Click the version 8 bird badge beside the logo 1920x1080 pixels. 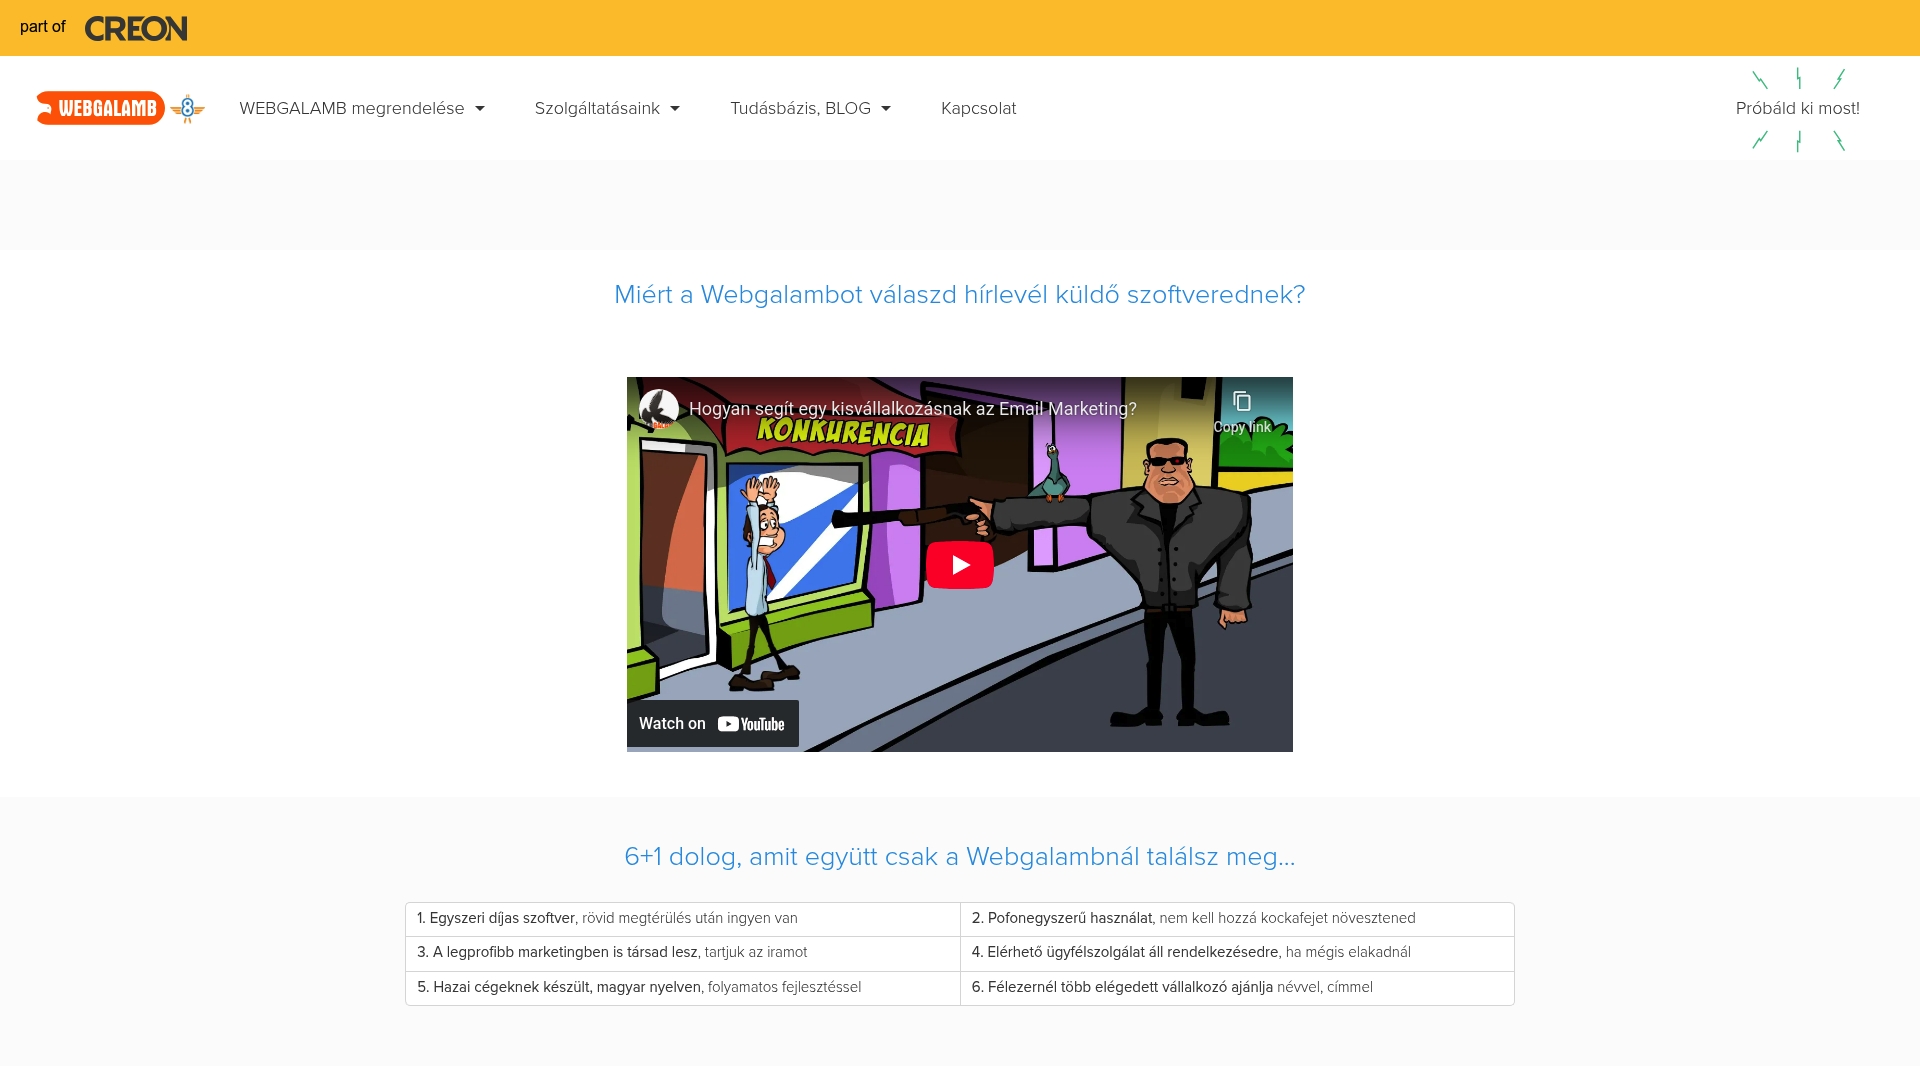coord(186,109)
